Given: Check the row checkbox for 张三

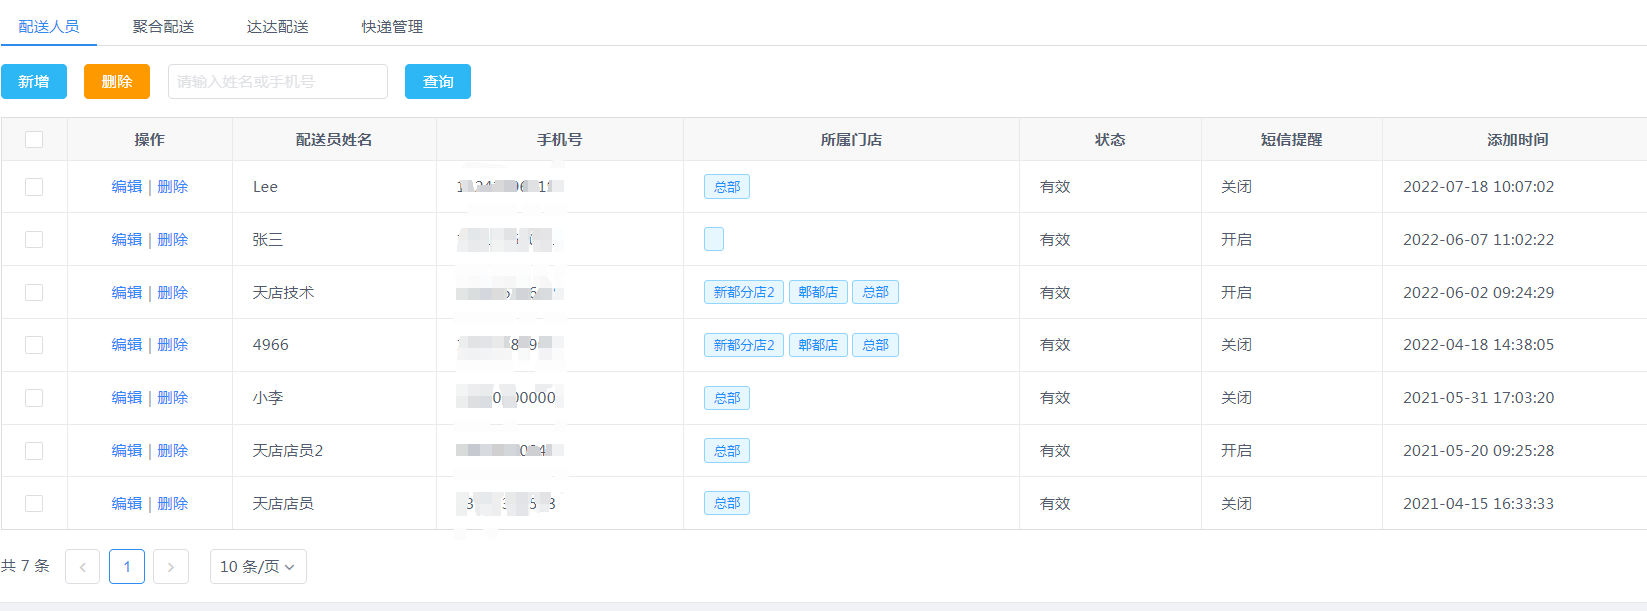Looking at the screenshot, I should 34,240.
